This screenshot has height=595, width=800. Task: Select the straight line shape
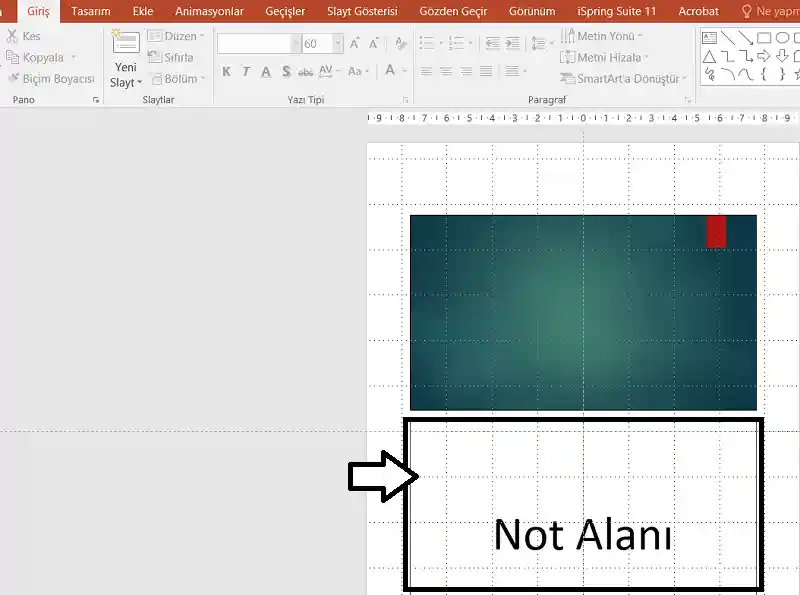[x=728, y=38]
